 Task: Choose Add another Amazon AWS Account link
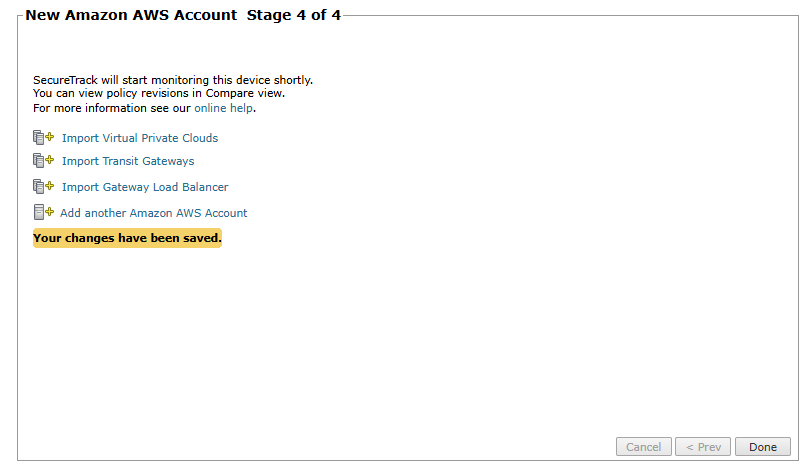[153, 213]
